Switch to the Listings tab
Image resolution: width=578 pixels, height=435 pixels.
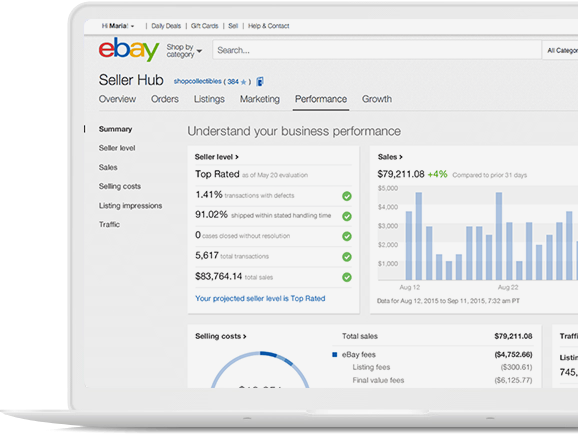[209, 99]
